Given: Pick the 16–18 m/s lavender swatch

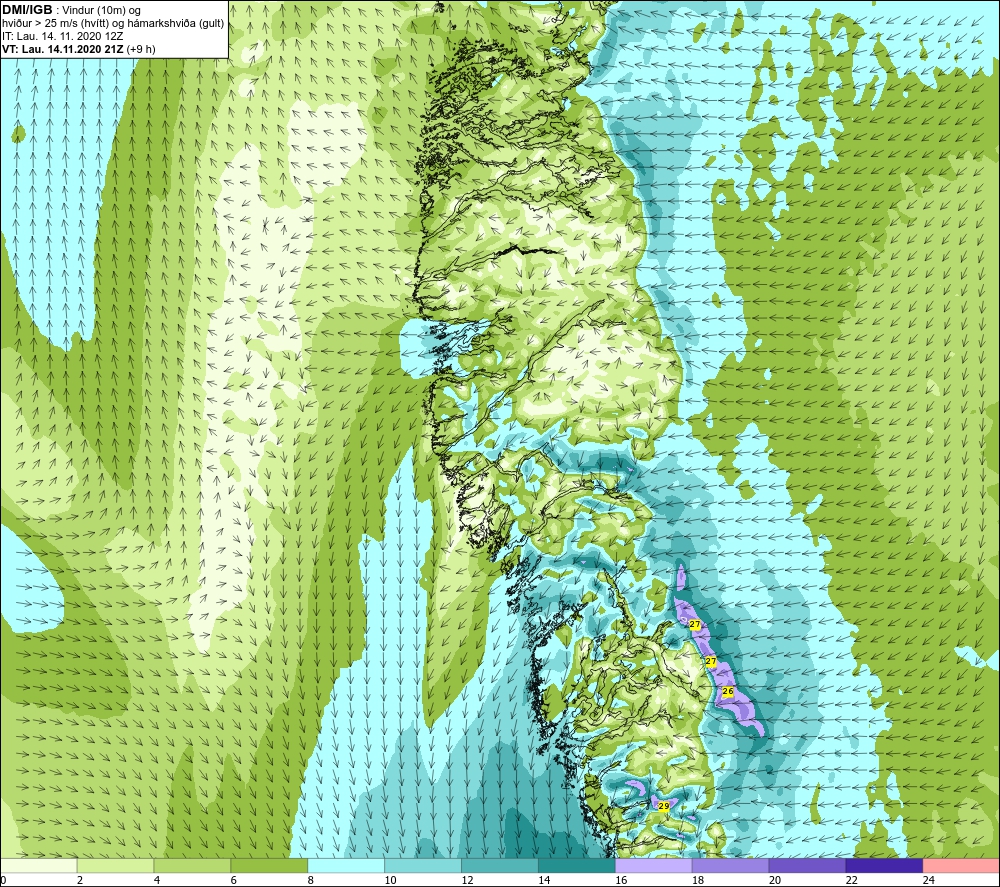Looking at the screenshot, I should pos(654,865).
